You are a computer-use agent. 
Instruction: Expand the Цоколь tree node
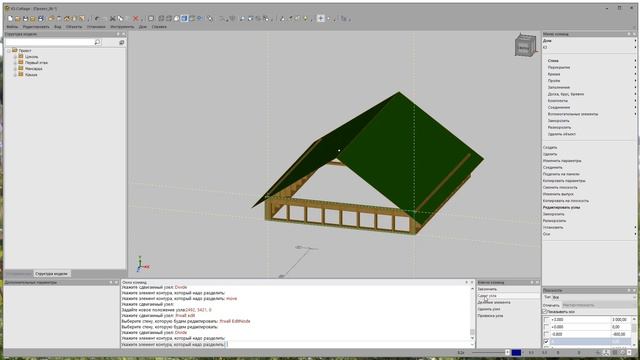click(15, 57)
